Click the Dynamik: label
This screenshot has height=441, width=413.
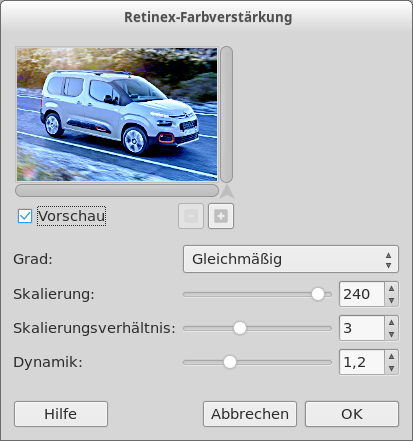coord(48,362)
